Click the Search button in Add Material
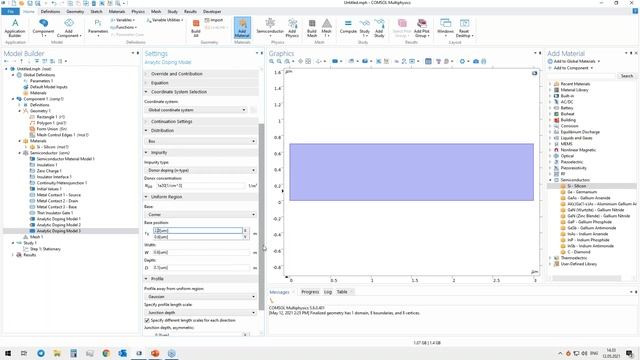 click(x=627, y=76)
